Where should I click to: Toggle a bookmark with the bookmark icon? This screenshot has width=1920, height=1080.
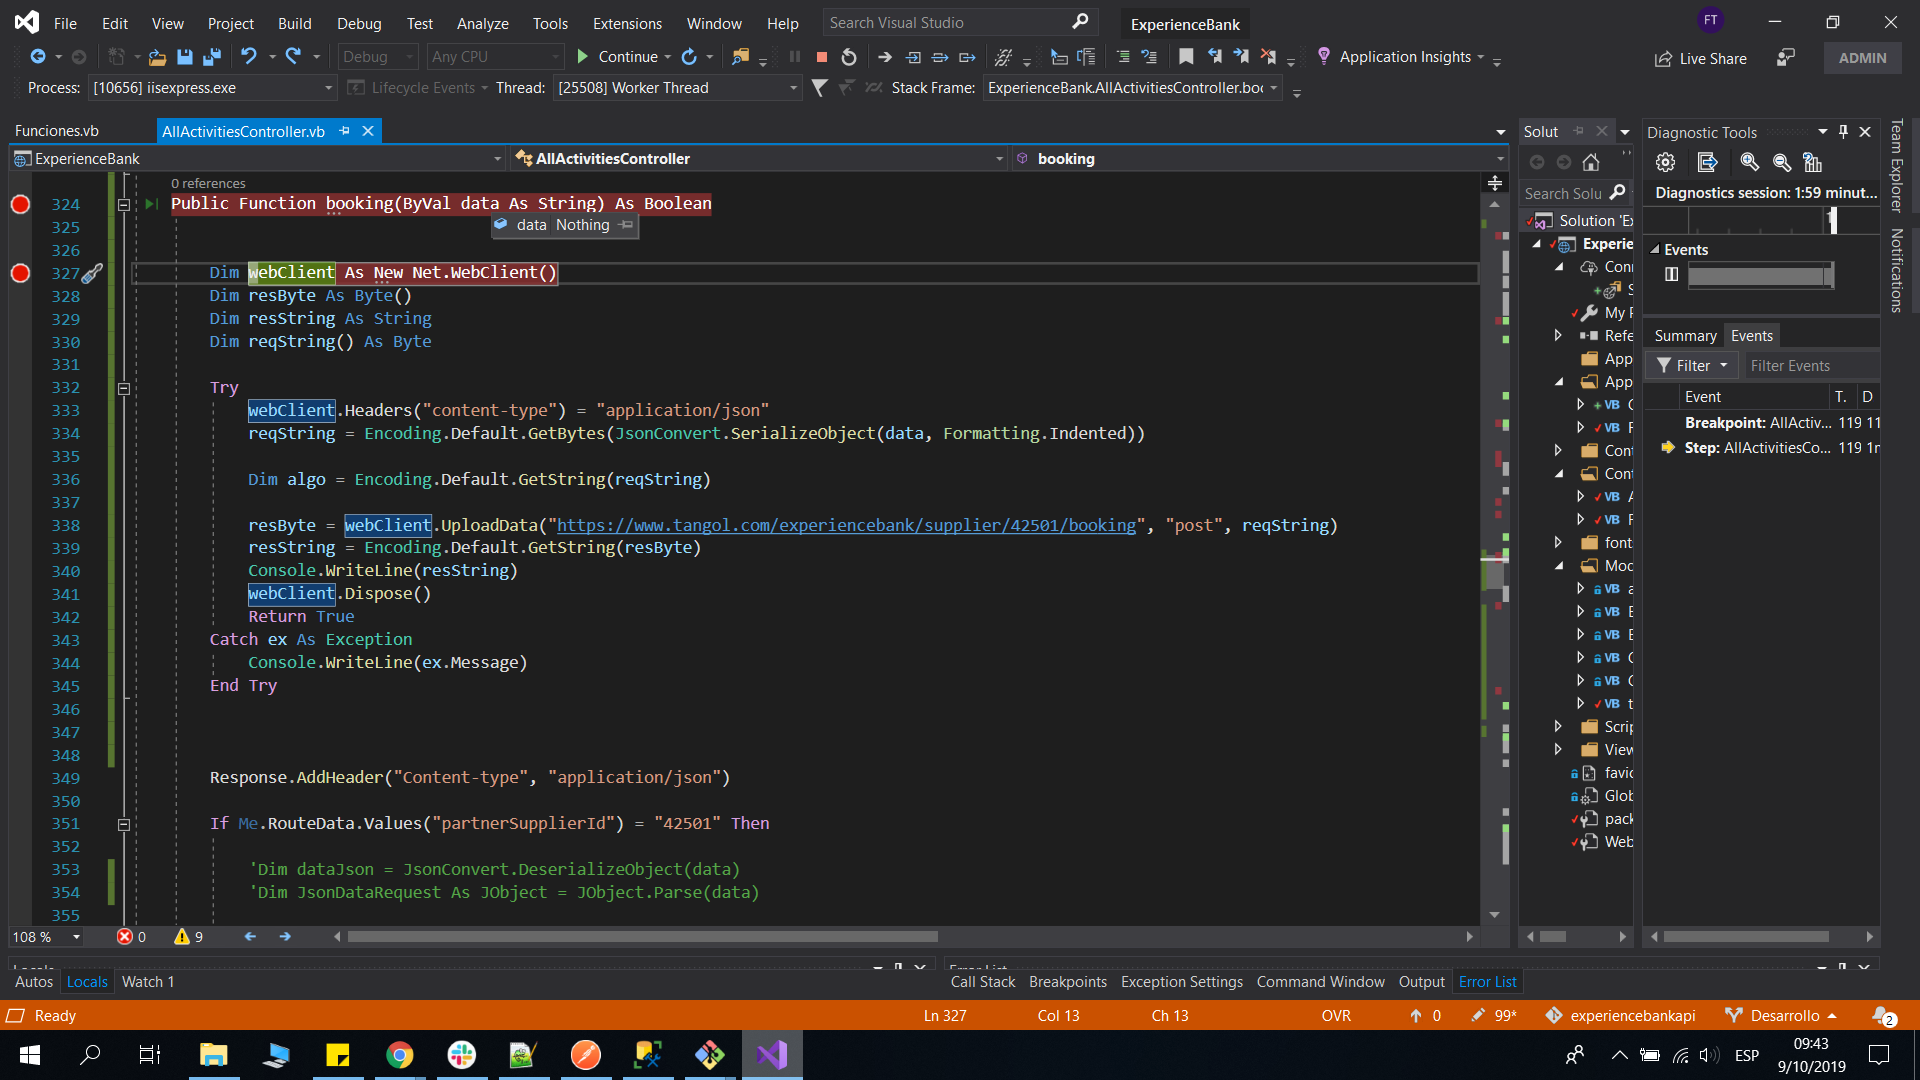coord(1186,57)
